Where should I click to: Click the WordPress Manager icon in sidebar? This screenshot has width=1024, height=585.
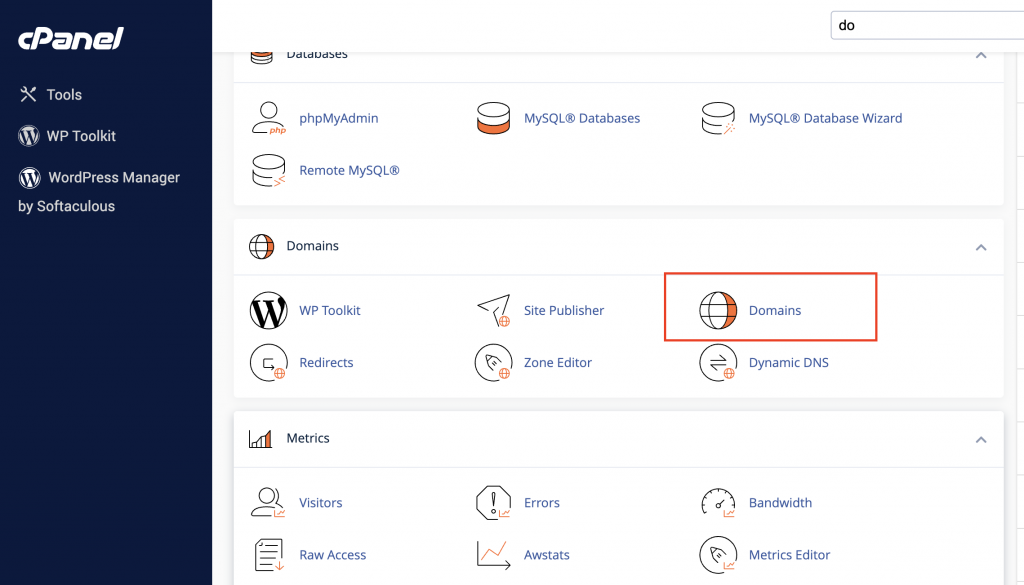(30, 178)
